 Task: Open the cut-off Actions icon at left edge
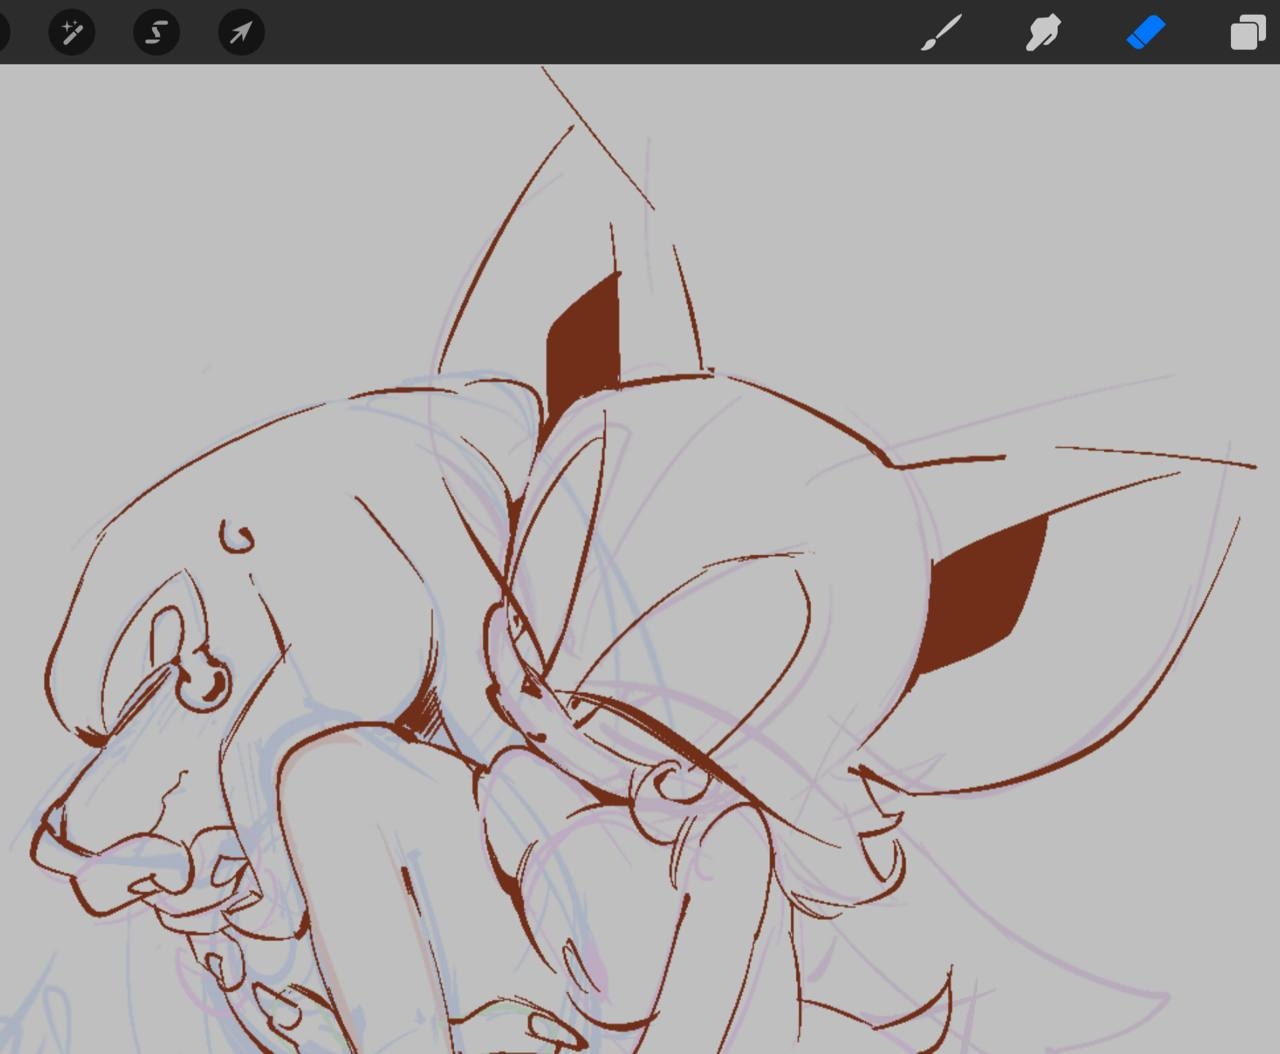pos(3,33)
